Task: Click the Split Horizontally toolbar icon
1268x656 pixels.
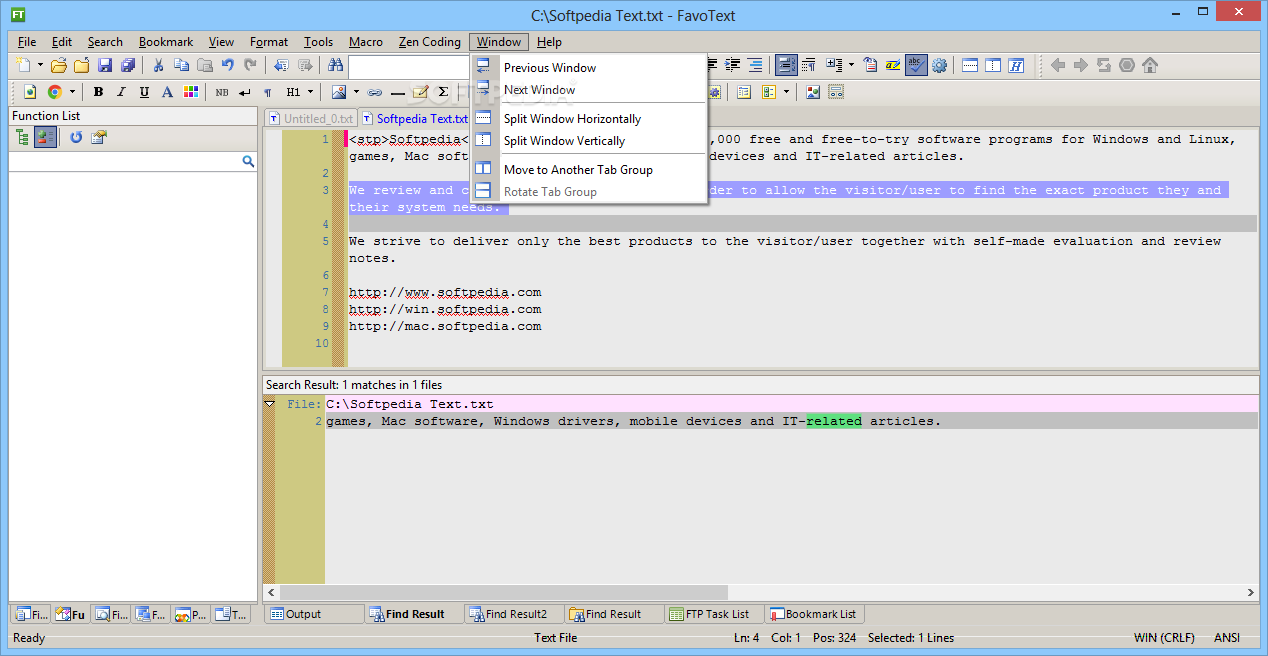Action: 970,65
